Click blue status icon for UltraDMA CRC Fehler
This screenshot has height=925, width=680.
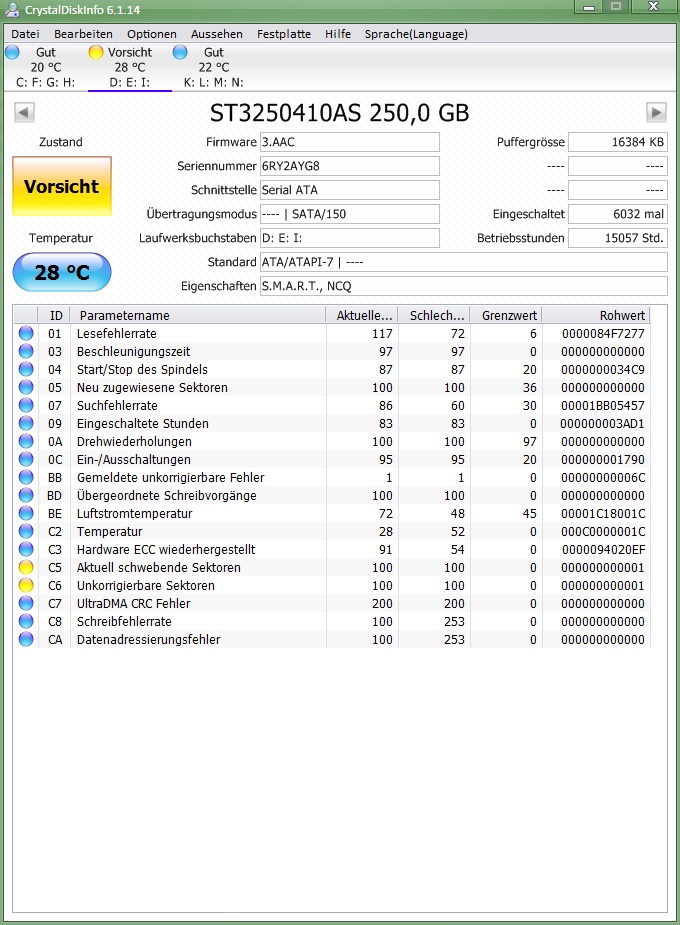click(x=26, y=603)
